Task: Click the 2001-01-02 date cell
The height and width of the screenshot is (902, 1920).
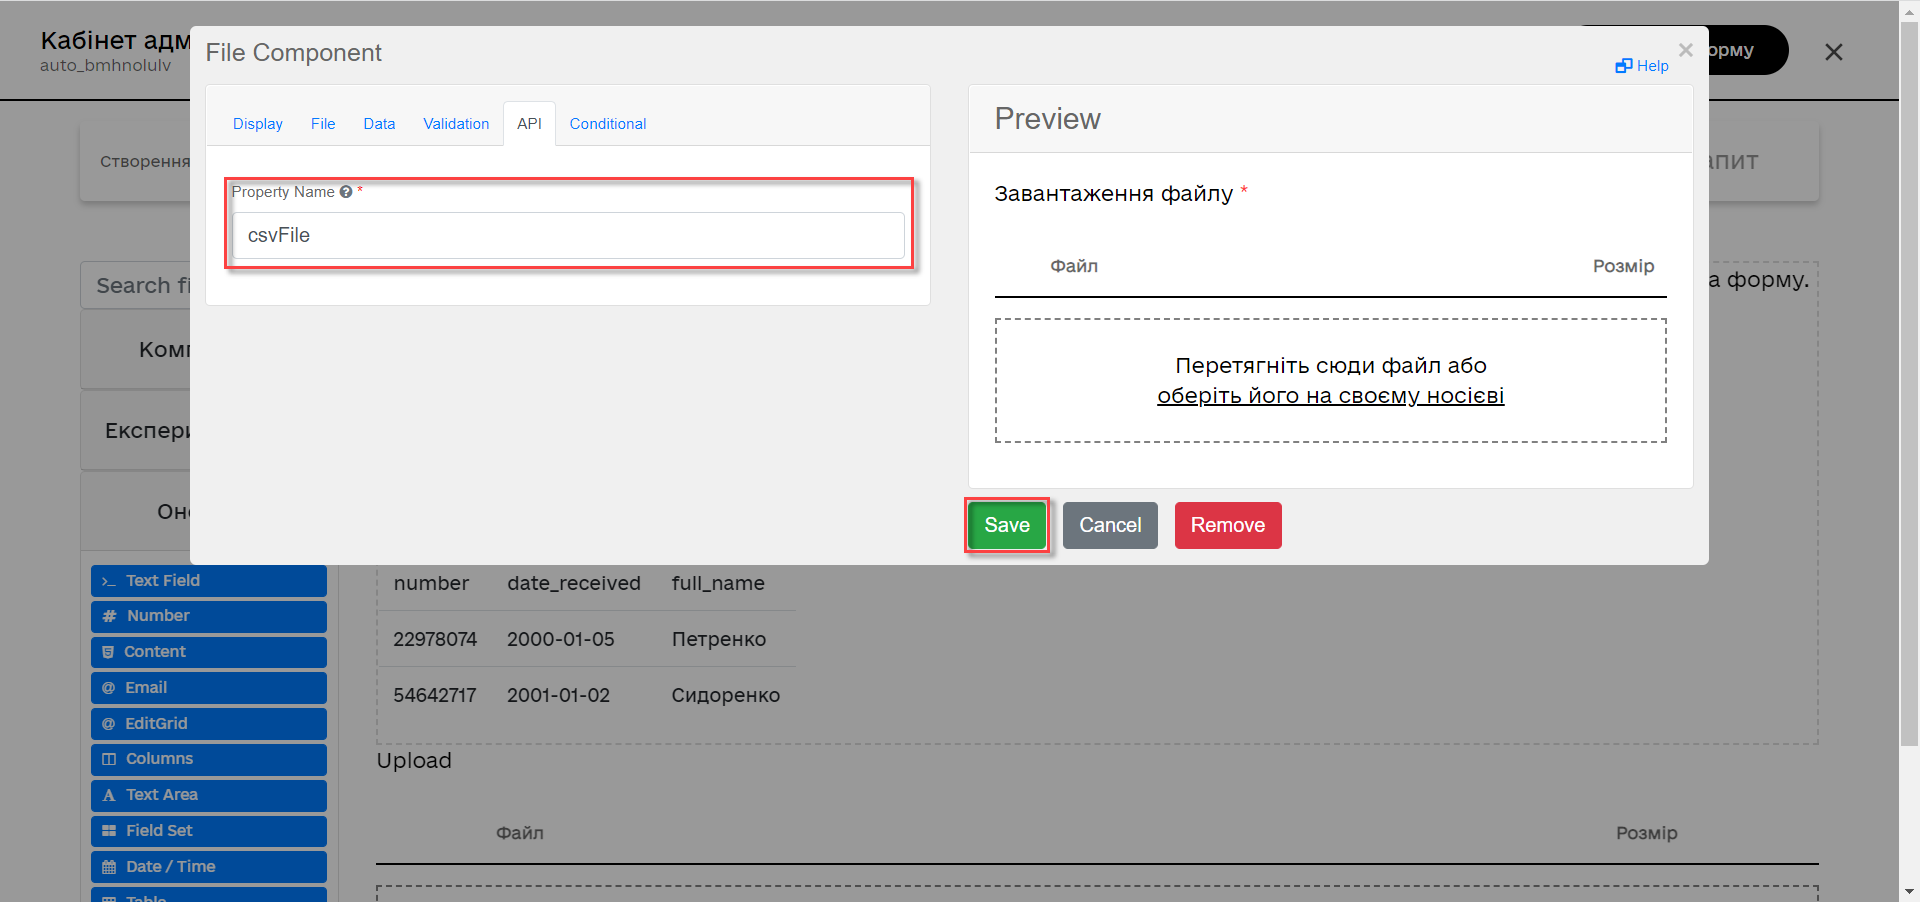Action: [558, 695]
